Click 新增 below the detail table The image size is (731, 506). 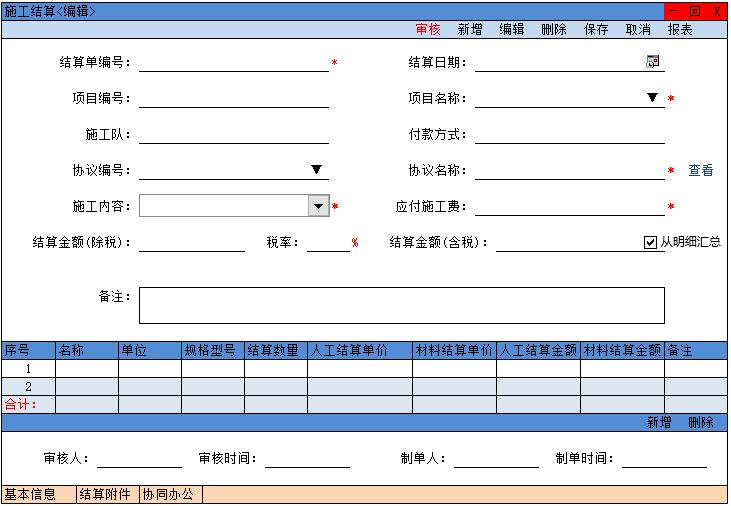point(659,423)
